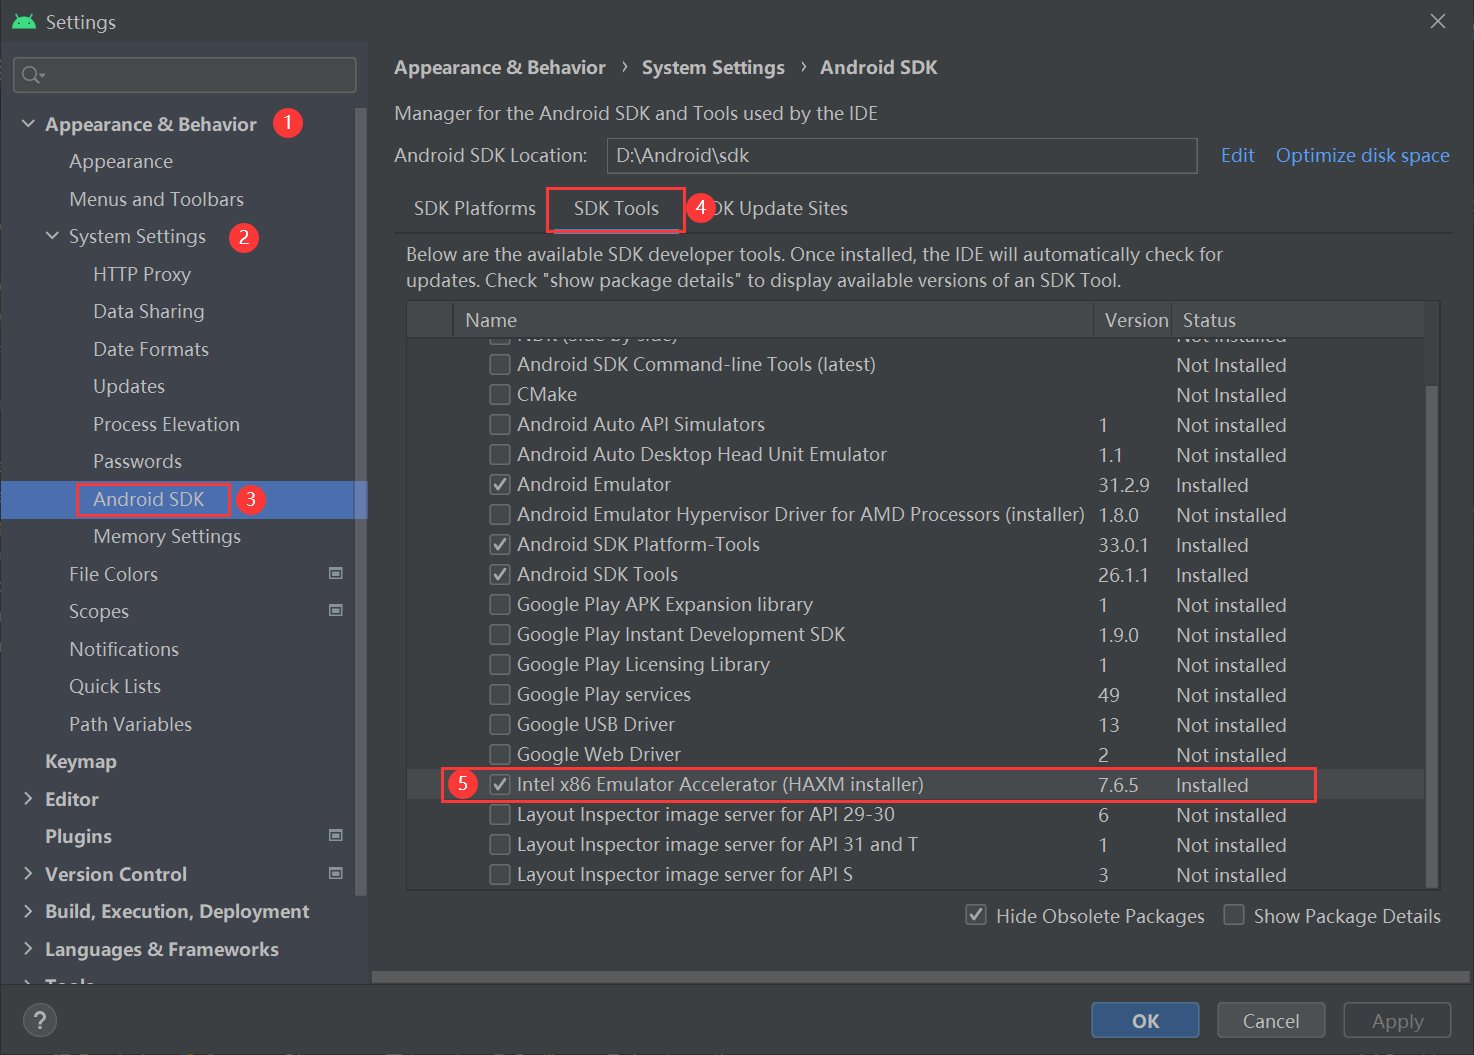Check Android SDK Command-line Tools (latest)

point(500,364)
